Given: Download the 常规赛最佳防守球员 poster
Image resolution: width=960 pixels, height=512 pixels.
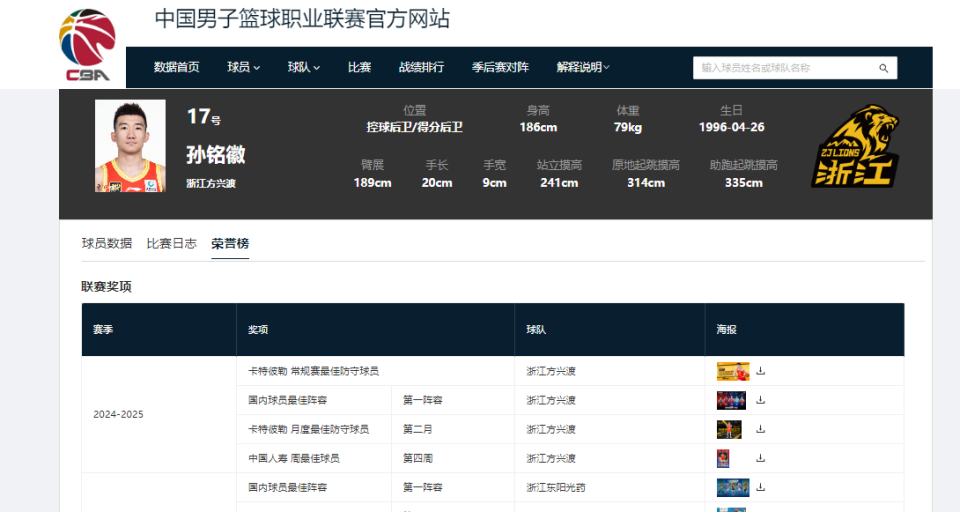Looking at the screenshot, I should point(760,371).
